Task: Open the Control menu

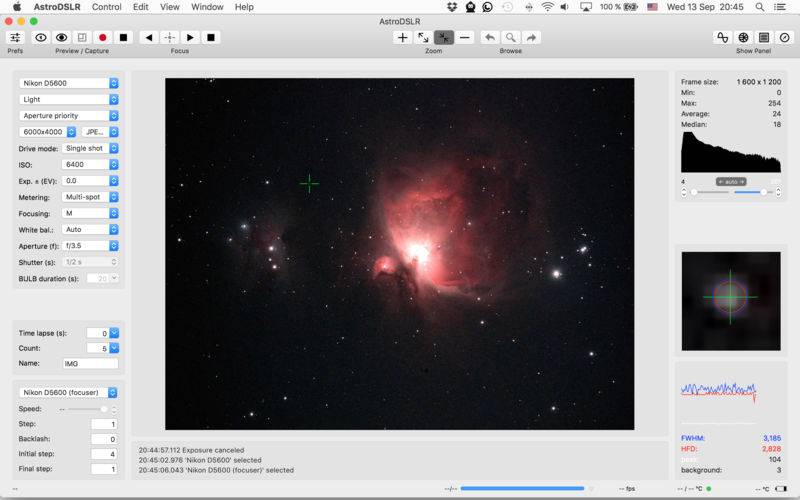Action: (x=106, y=7)
